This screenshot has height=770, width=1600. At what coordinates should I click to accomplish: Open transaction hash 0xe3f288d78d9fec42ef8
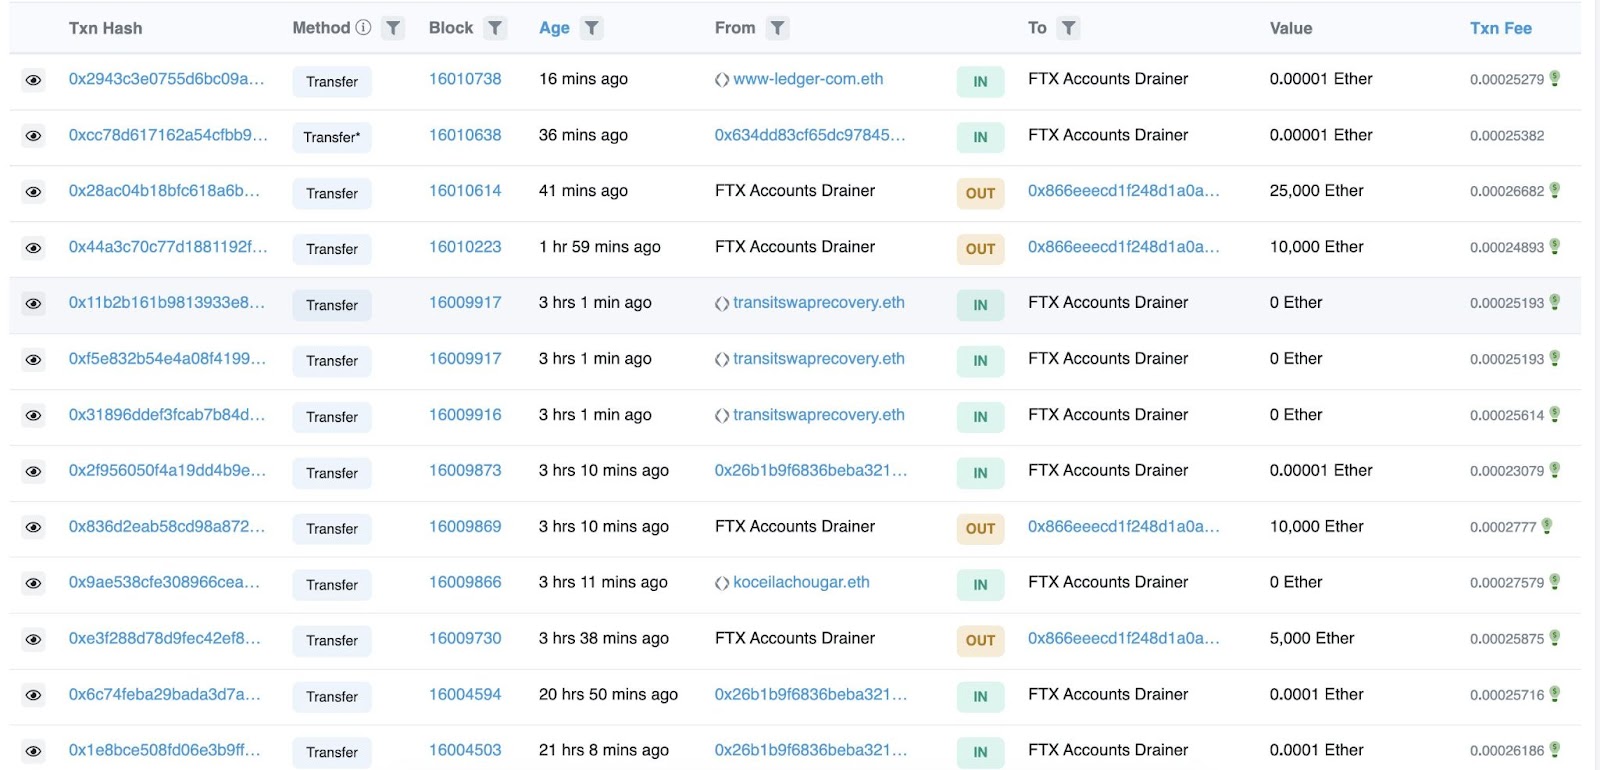click(164, 639)
